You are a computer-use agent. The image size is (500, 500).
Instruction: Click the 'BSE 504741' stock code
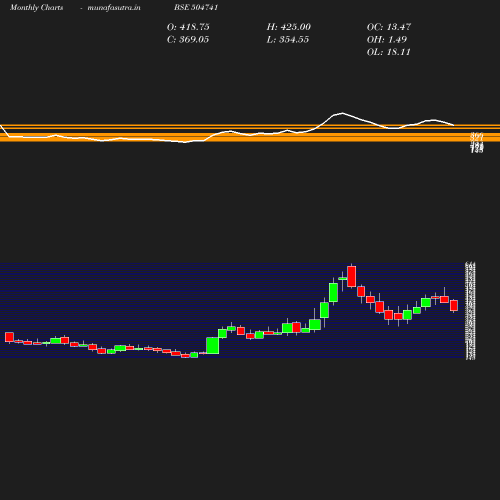pyautogui.click(x=196, y=7)
